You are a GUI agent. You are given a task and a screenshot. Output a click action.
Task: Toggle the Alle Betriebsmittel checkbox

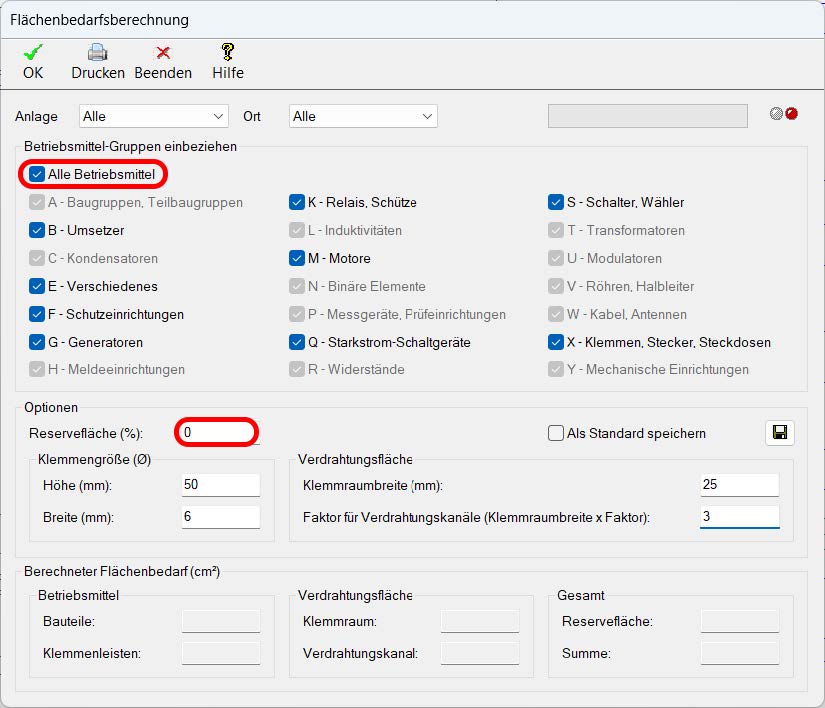(x=37, y=174)
